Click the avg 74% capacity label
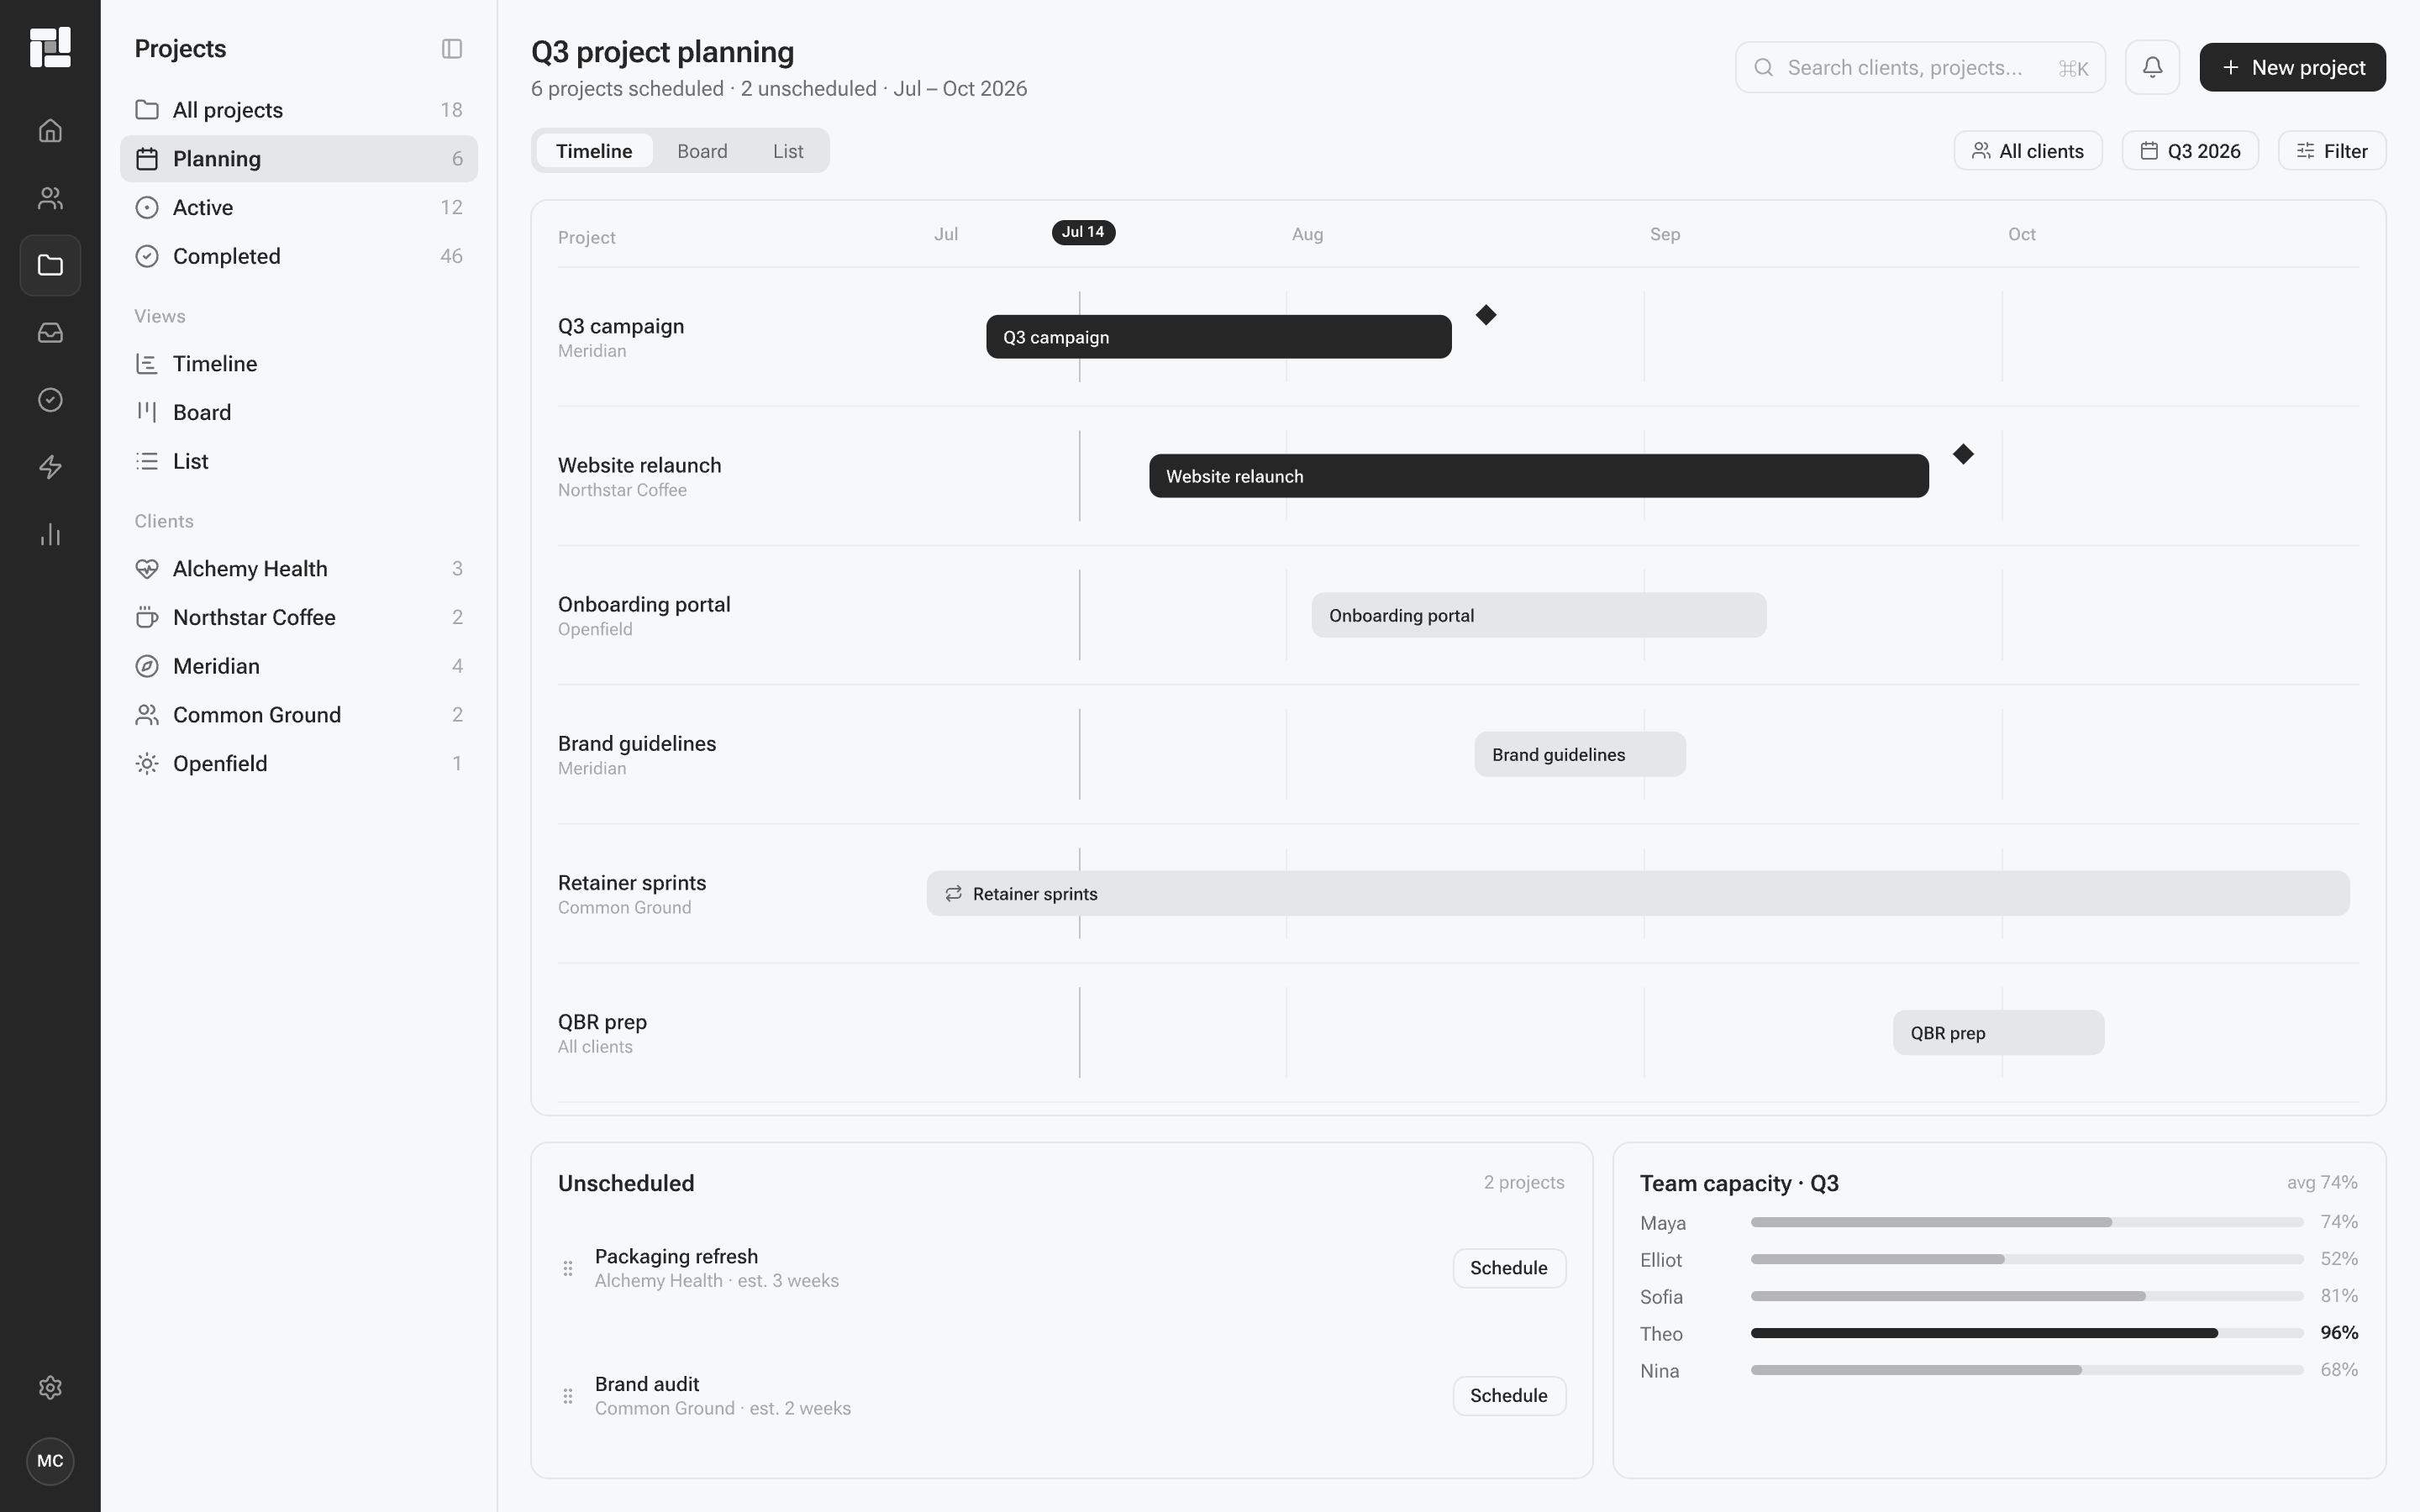2420x1512 pixels. (2322, 1183)
